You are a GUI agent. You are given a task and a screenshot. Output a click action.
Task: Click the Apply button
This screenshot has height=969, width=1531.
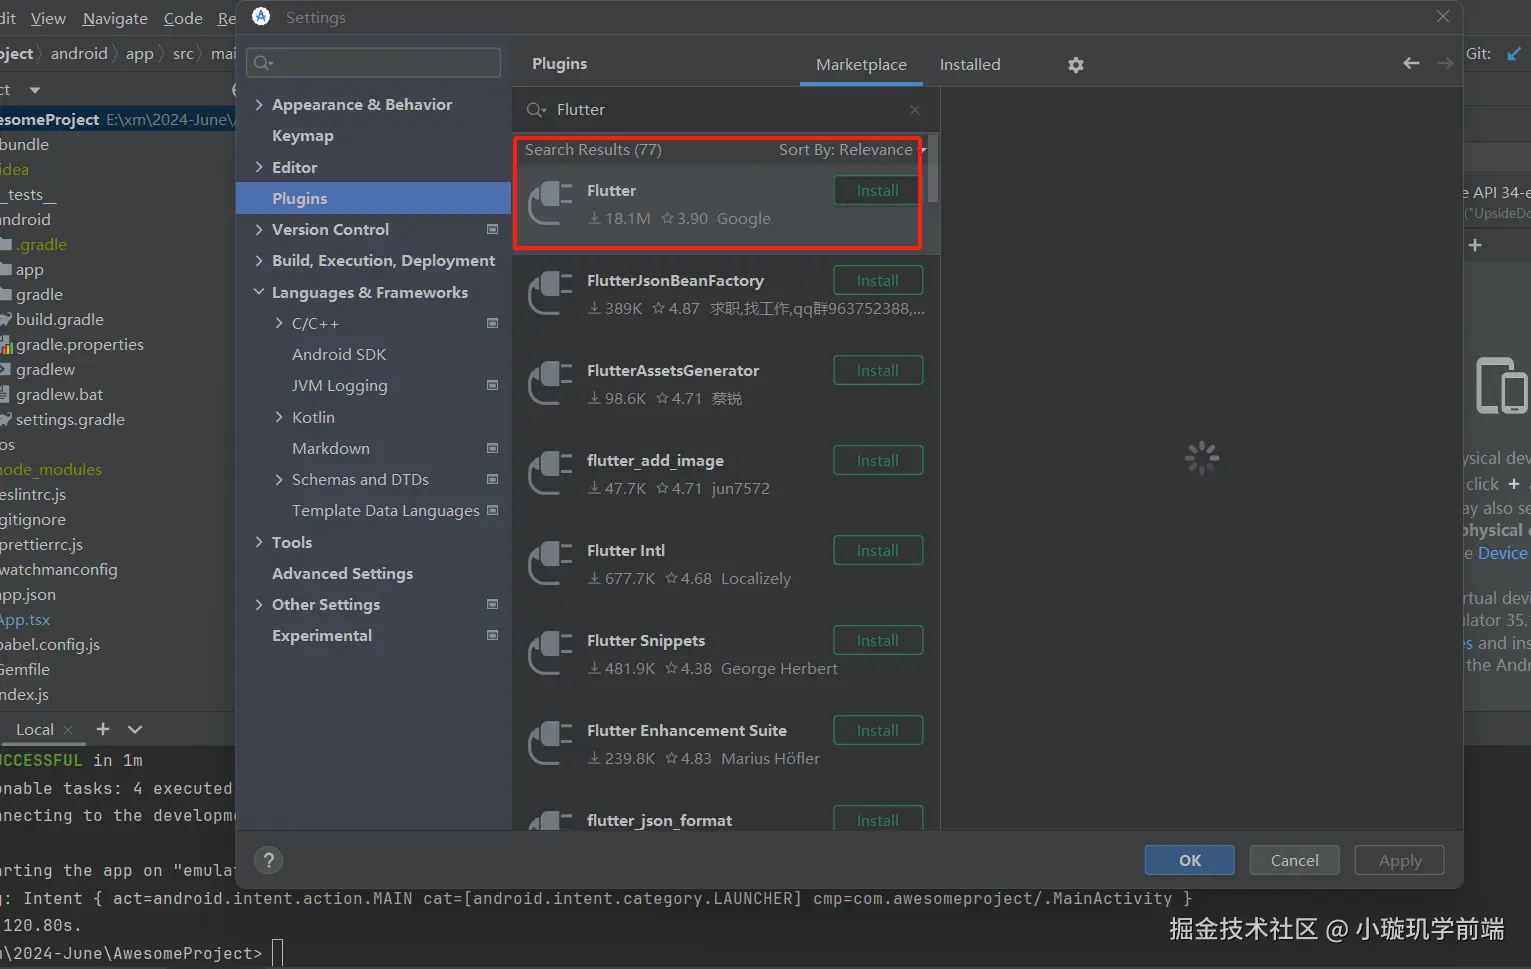click(1399, 860)
